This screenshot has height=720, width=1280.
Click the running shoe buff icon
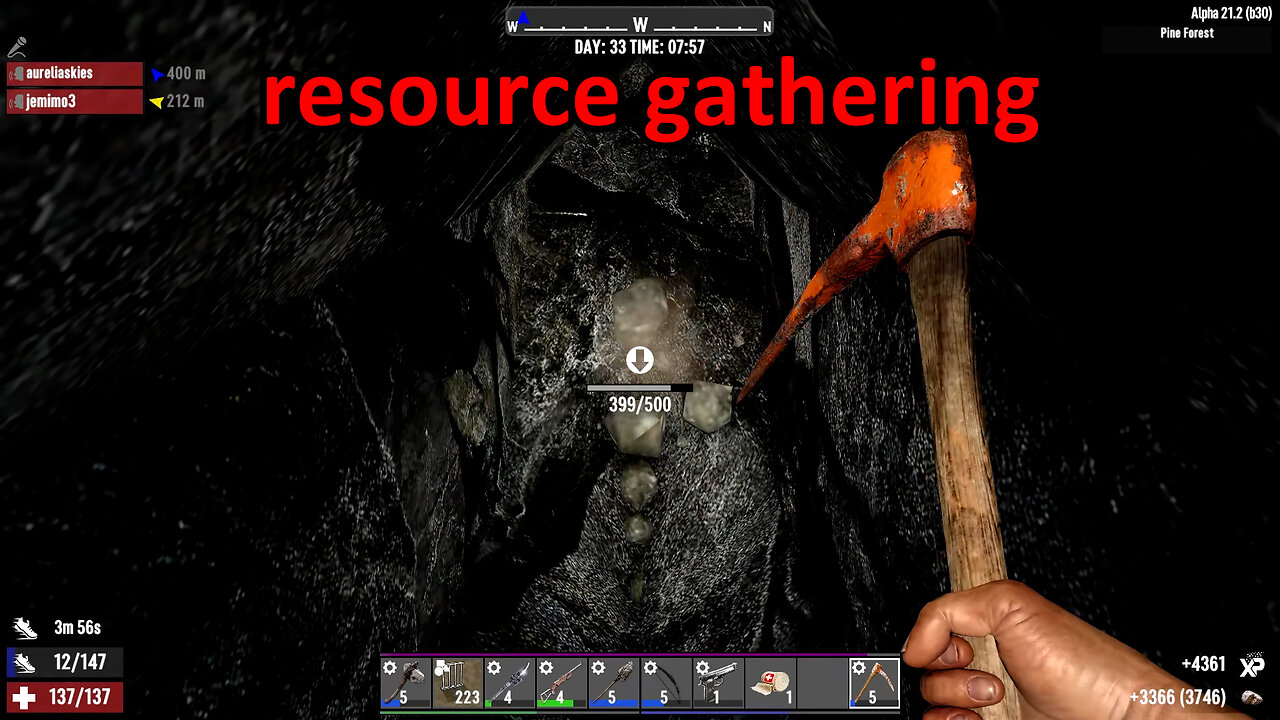25,629
